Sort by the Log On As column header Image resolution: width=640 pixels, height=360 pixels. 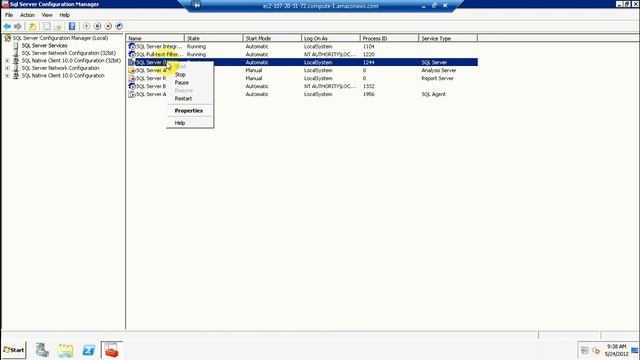[x=331, y=38]
